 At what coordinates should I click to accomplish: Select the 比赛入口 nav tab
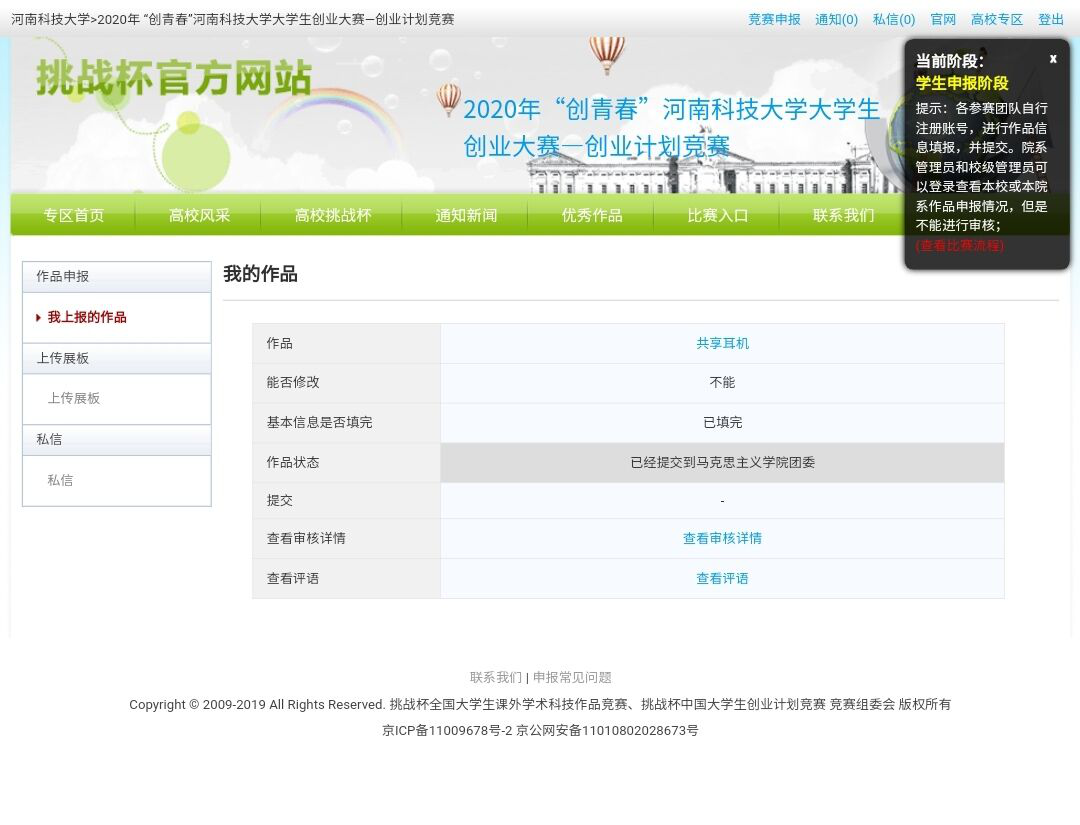point(717,216)
